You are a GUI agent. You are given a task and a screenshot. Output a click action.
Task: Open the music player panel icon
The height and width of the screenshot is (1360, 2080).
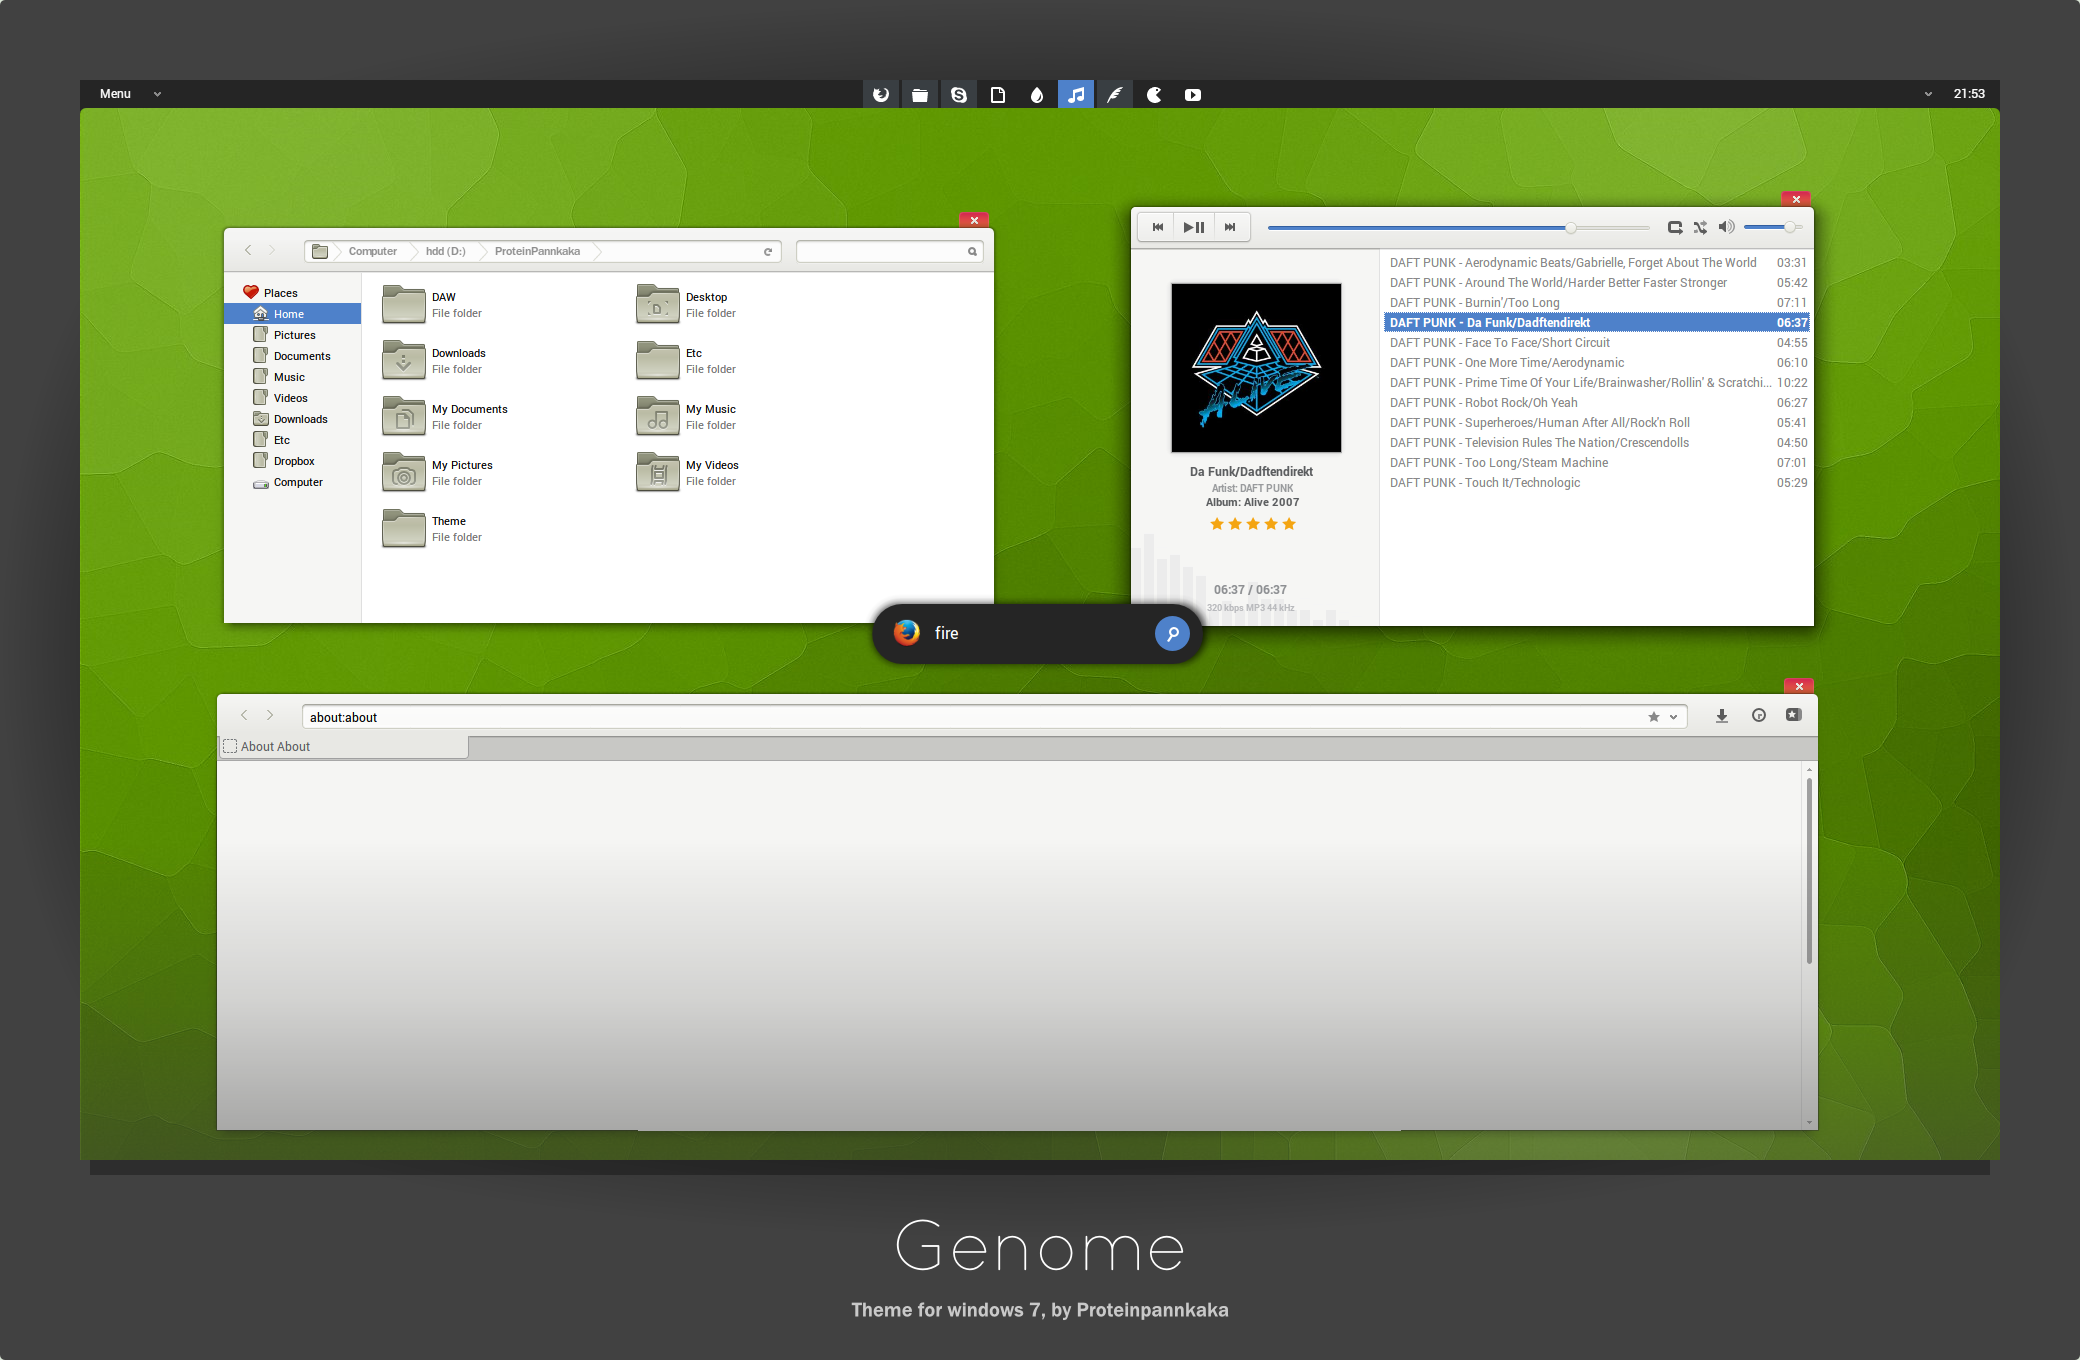point(1076,95)
